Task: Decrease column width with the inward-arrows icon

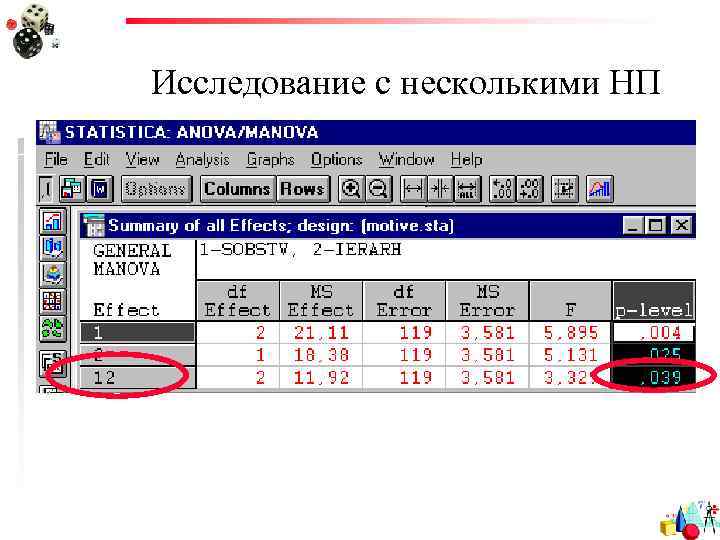Action: (440, 189)
